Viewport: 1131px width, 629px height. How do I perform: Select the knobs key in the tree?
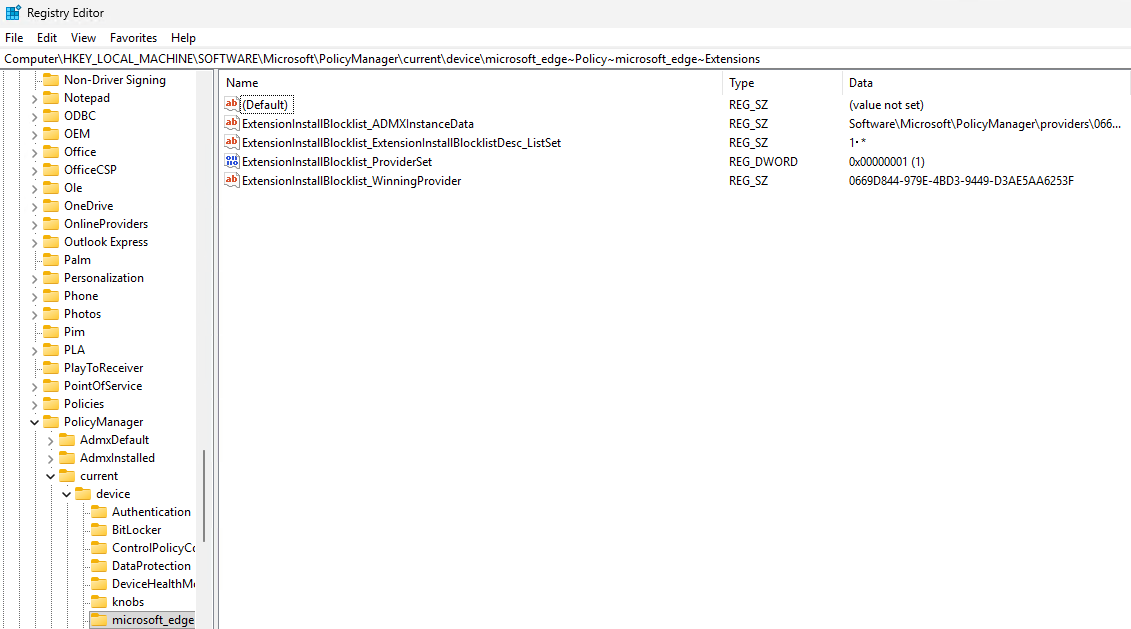tap(128, 602)
